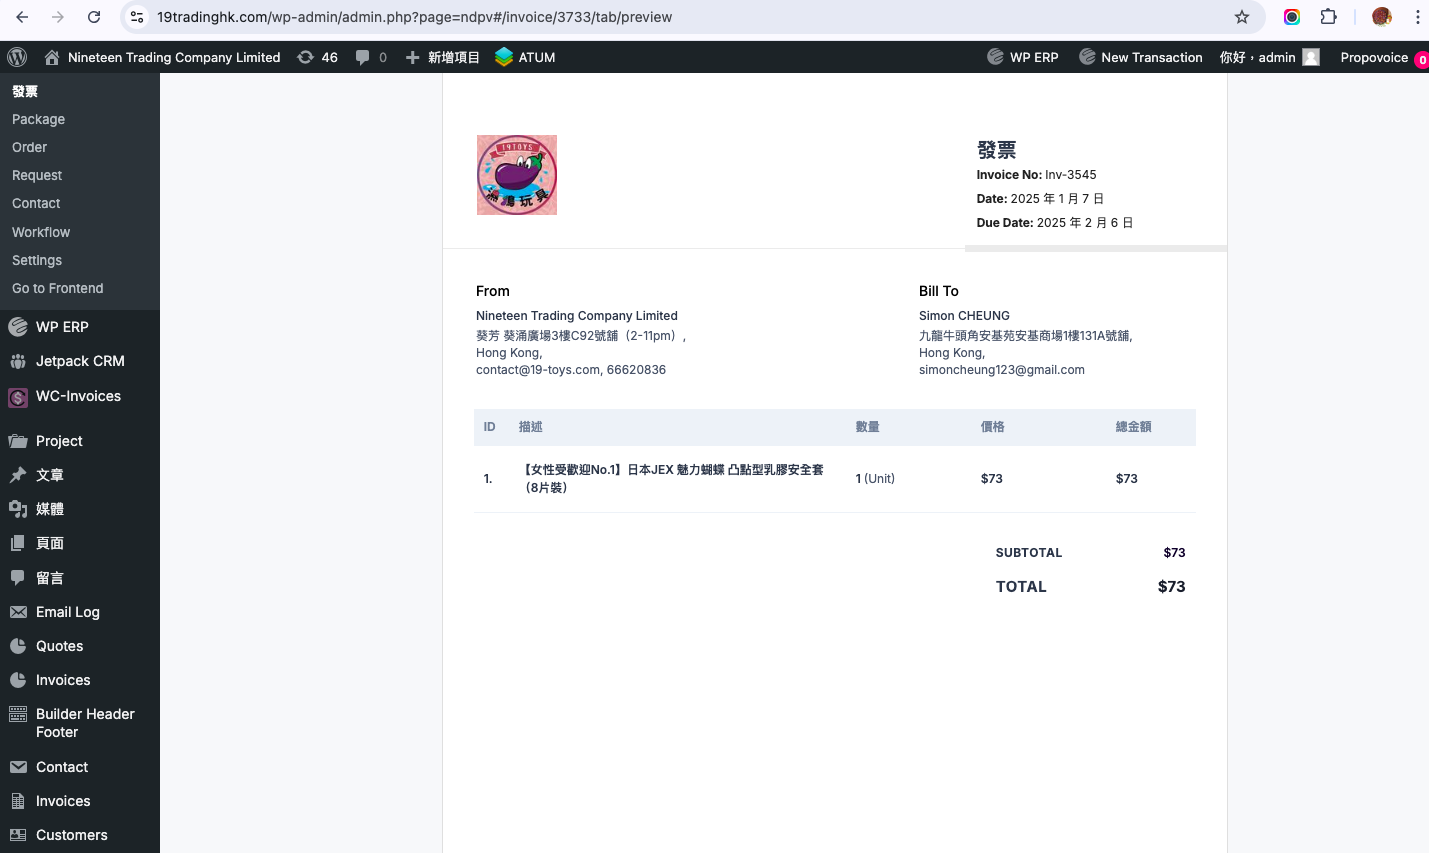Open the Chrome three-dot menu

[1417, 17]
